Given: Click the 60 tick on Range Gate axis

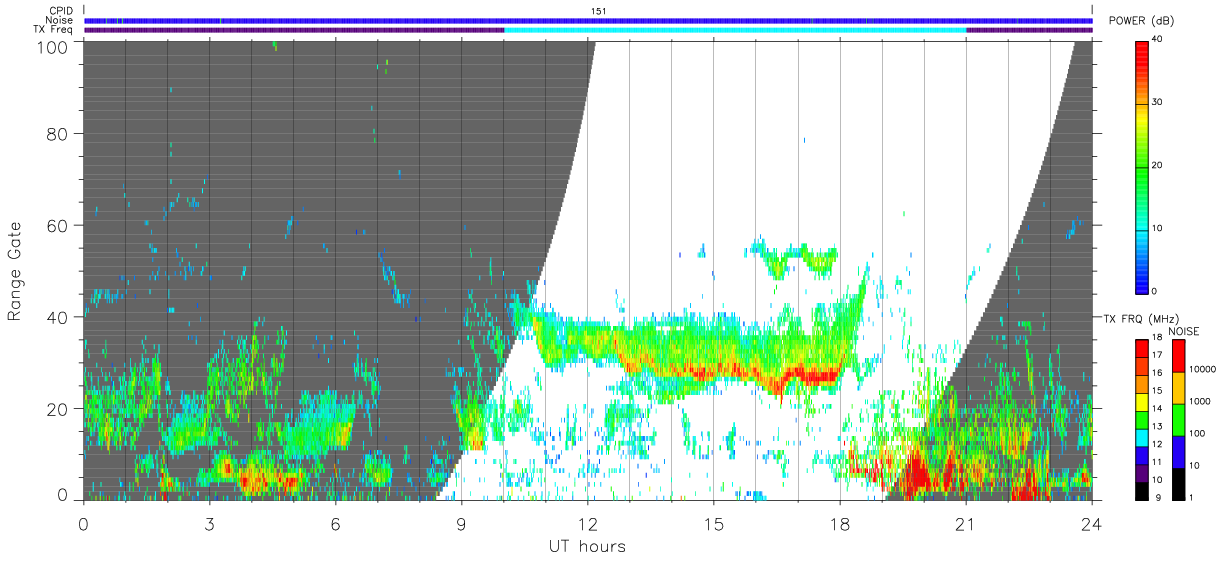Looking at the screenshot, I should [58, 225].
